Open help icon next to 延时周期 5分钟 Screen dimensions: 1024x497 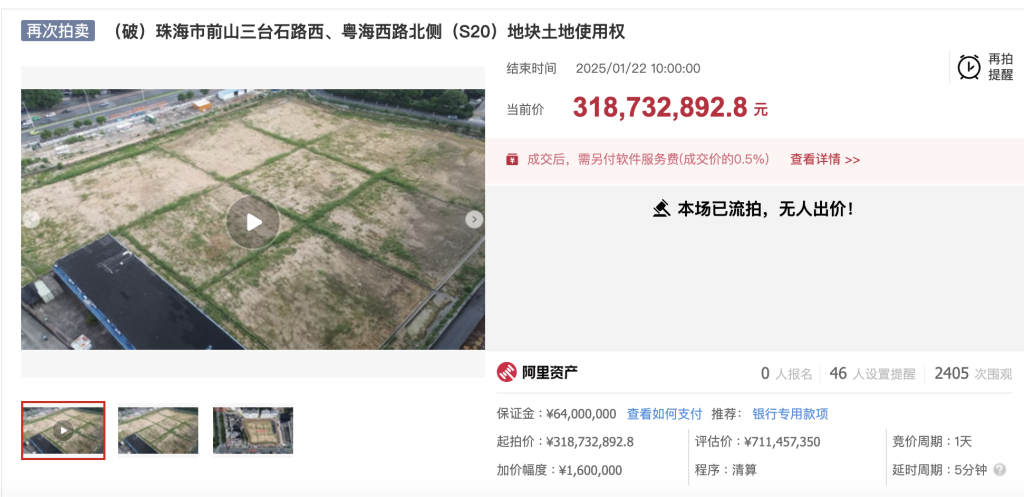click(x=999, y=470)
